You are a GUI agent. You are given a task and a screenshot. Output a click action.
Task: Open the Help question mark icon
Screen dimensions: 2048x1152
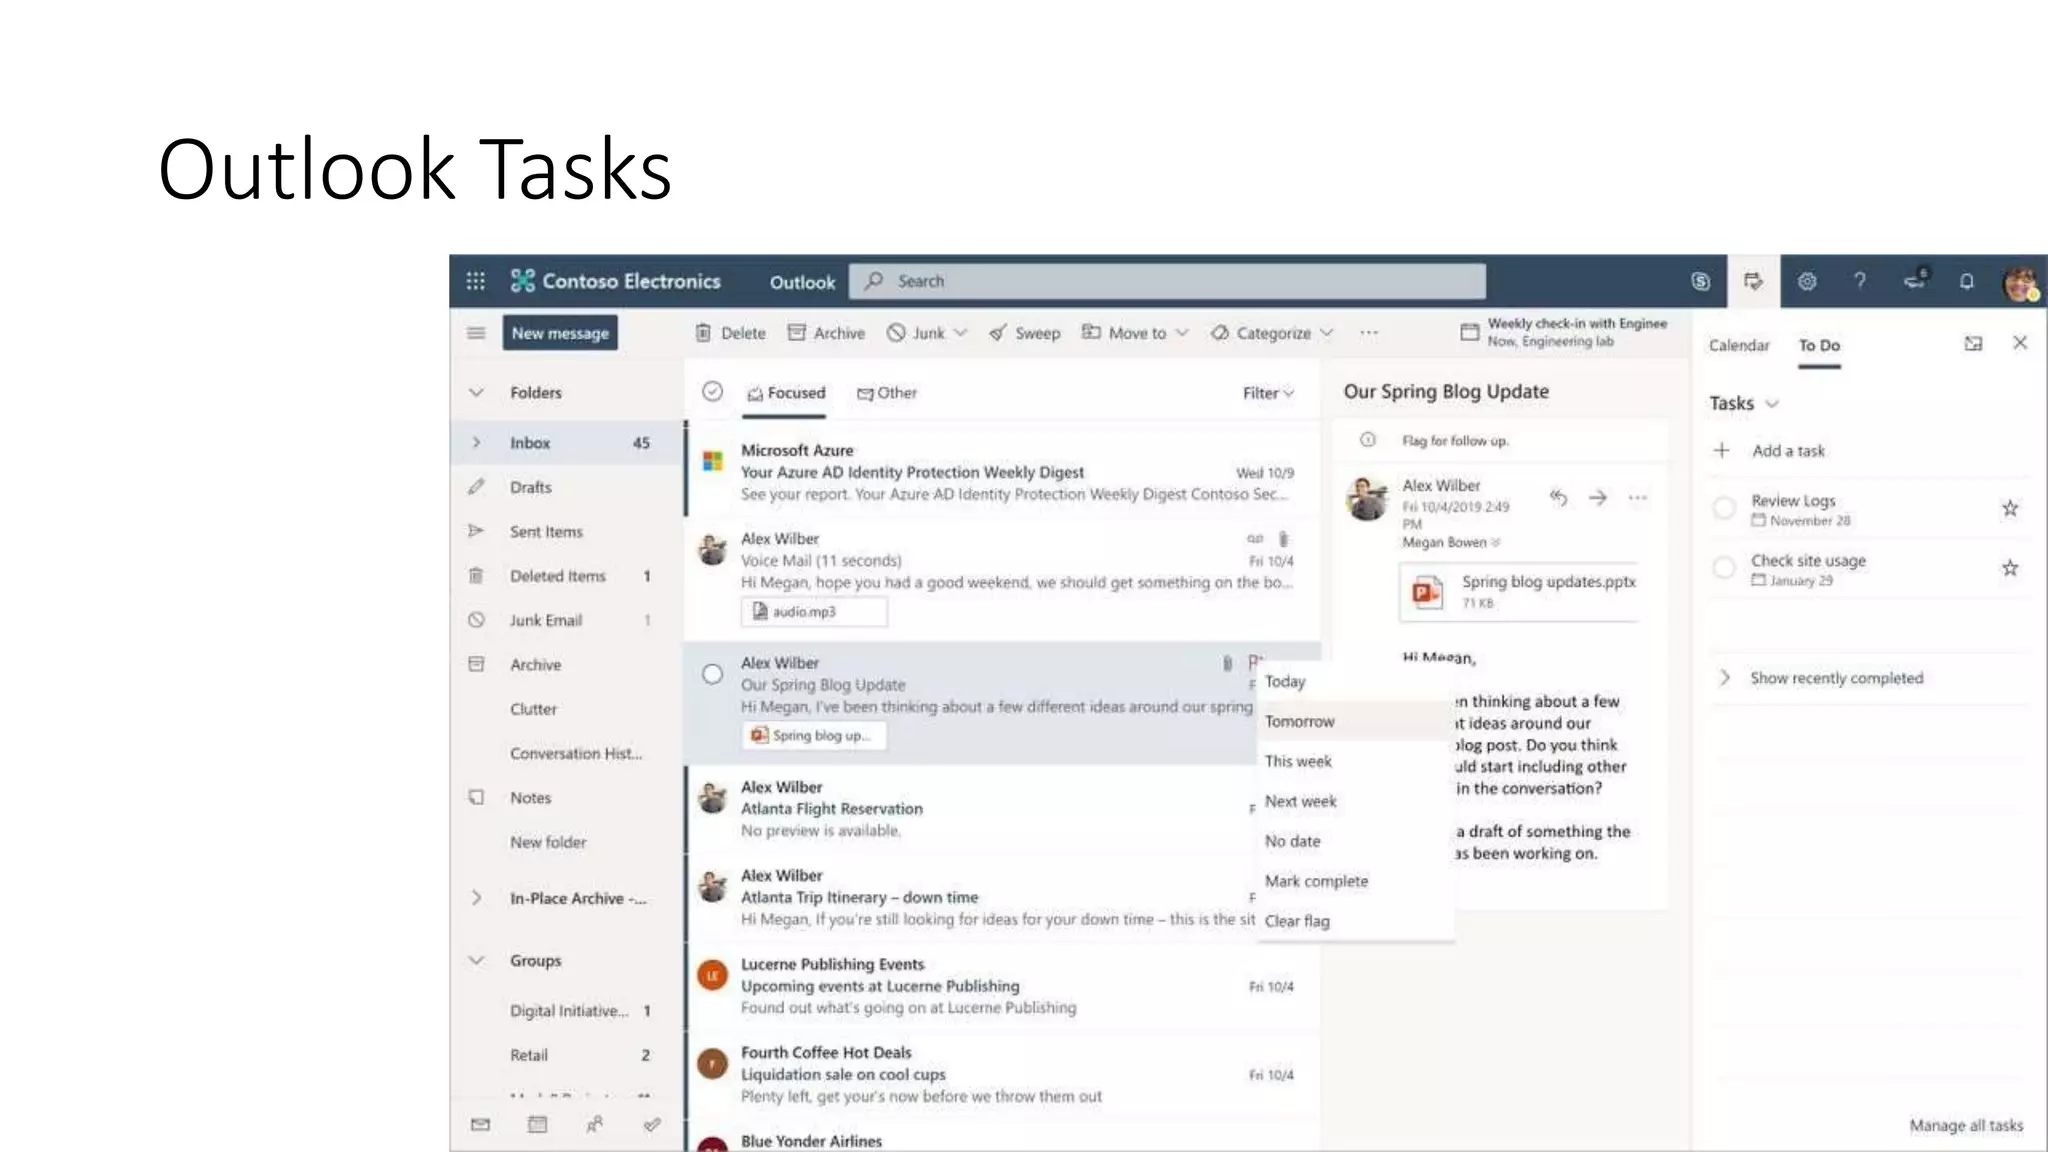pyautogui.click(x=1860, y=281)
